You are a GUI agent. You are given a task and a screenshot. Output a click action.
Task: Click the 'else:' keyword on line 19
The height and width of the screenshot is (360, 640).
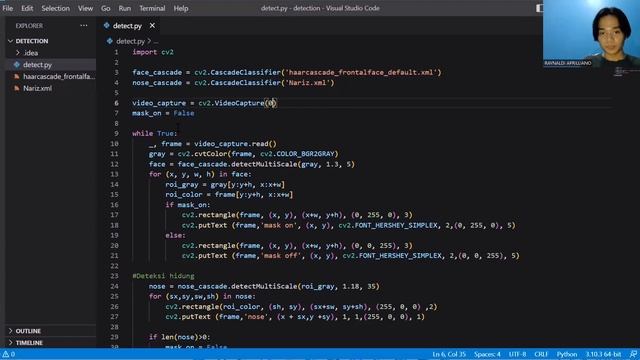pyautogui.click(x=176, y=235)
